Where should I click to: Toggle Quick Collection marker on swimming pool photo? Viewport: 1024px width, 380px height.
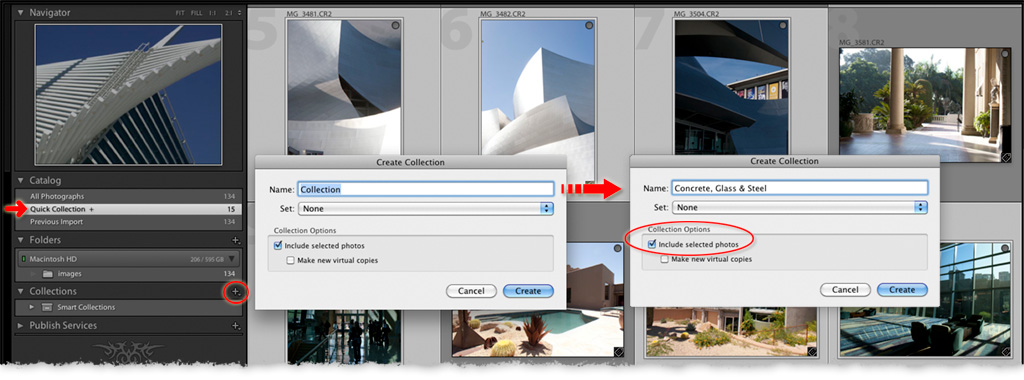tap(618, 249)
